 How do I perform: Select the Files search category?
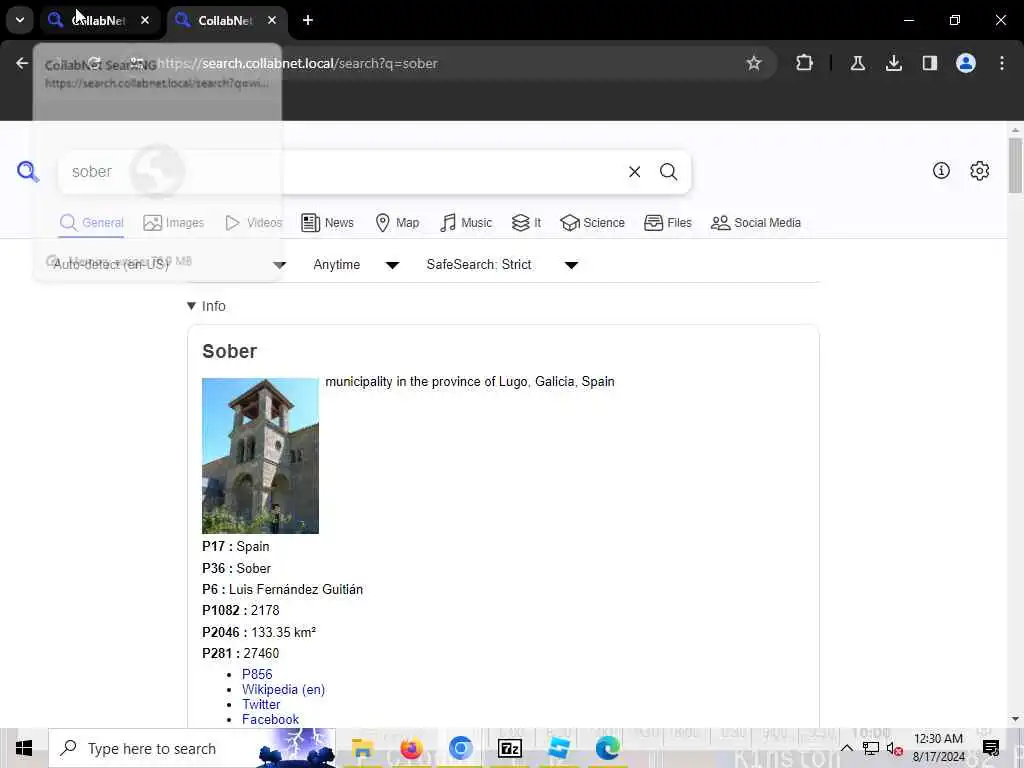tap(667, 223)
